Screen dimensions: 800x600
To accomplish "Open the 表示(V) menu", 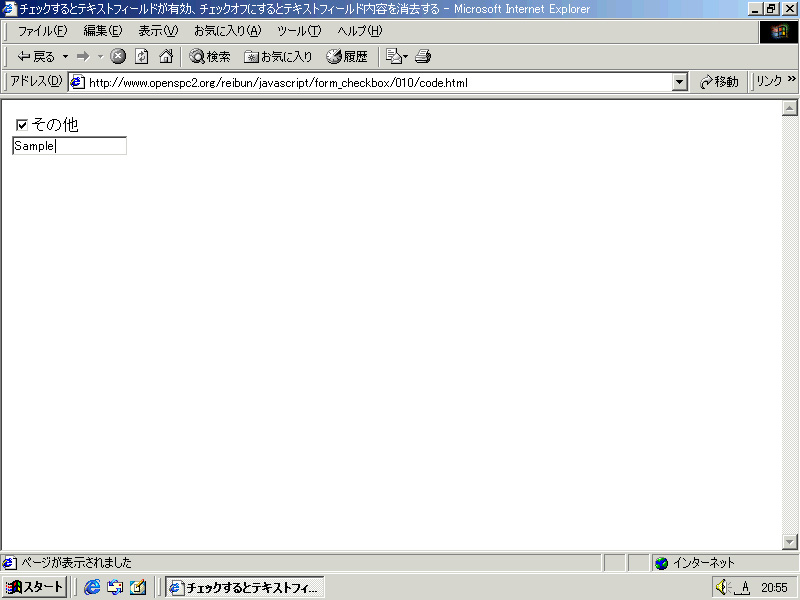I will point(158,31).
